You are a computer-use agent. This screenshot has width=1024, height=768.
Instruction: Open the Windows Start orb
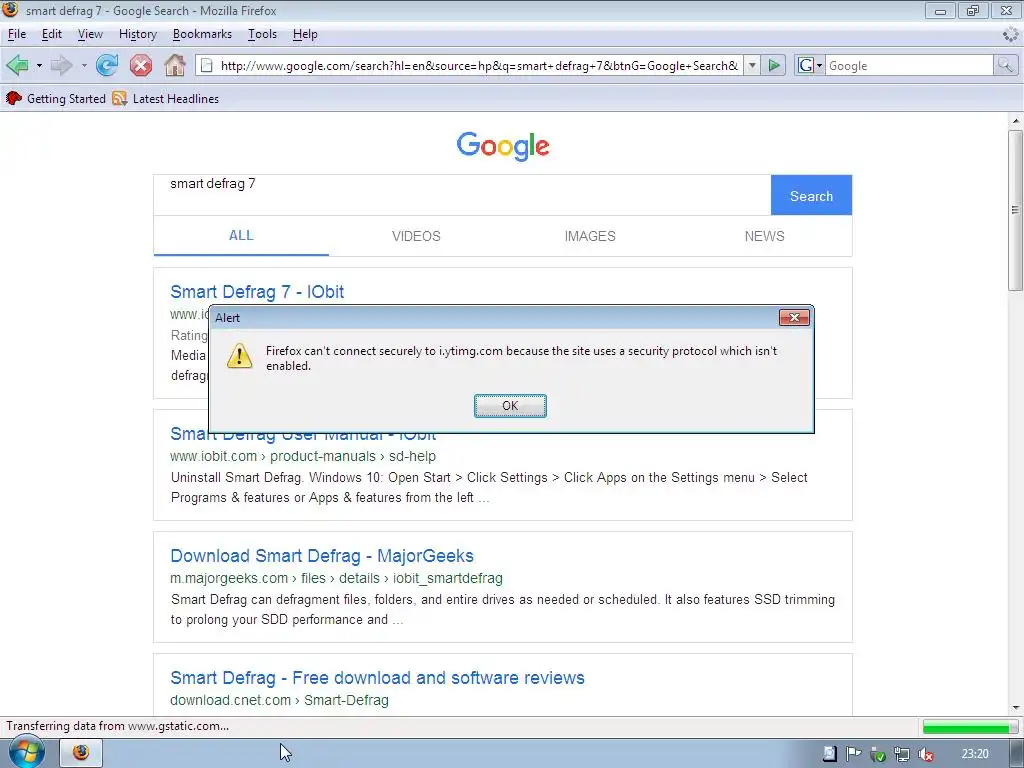coord(27,752)
